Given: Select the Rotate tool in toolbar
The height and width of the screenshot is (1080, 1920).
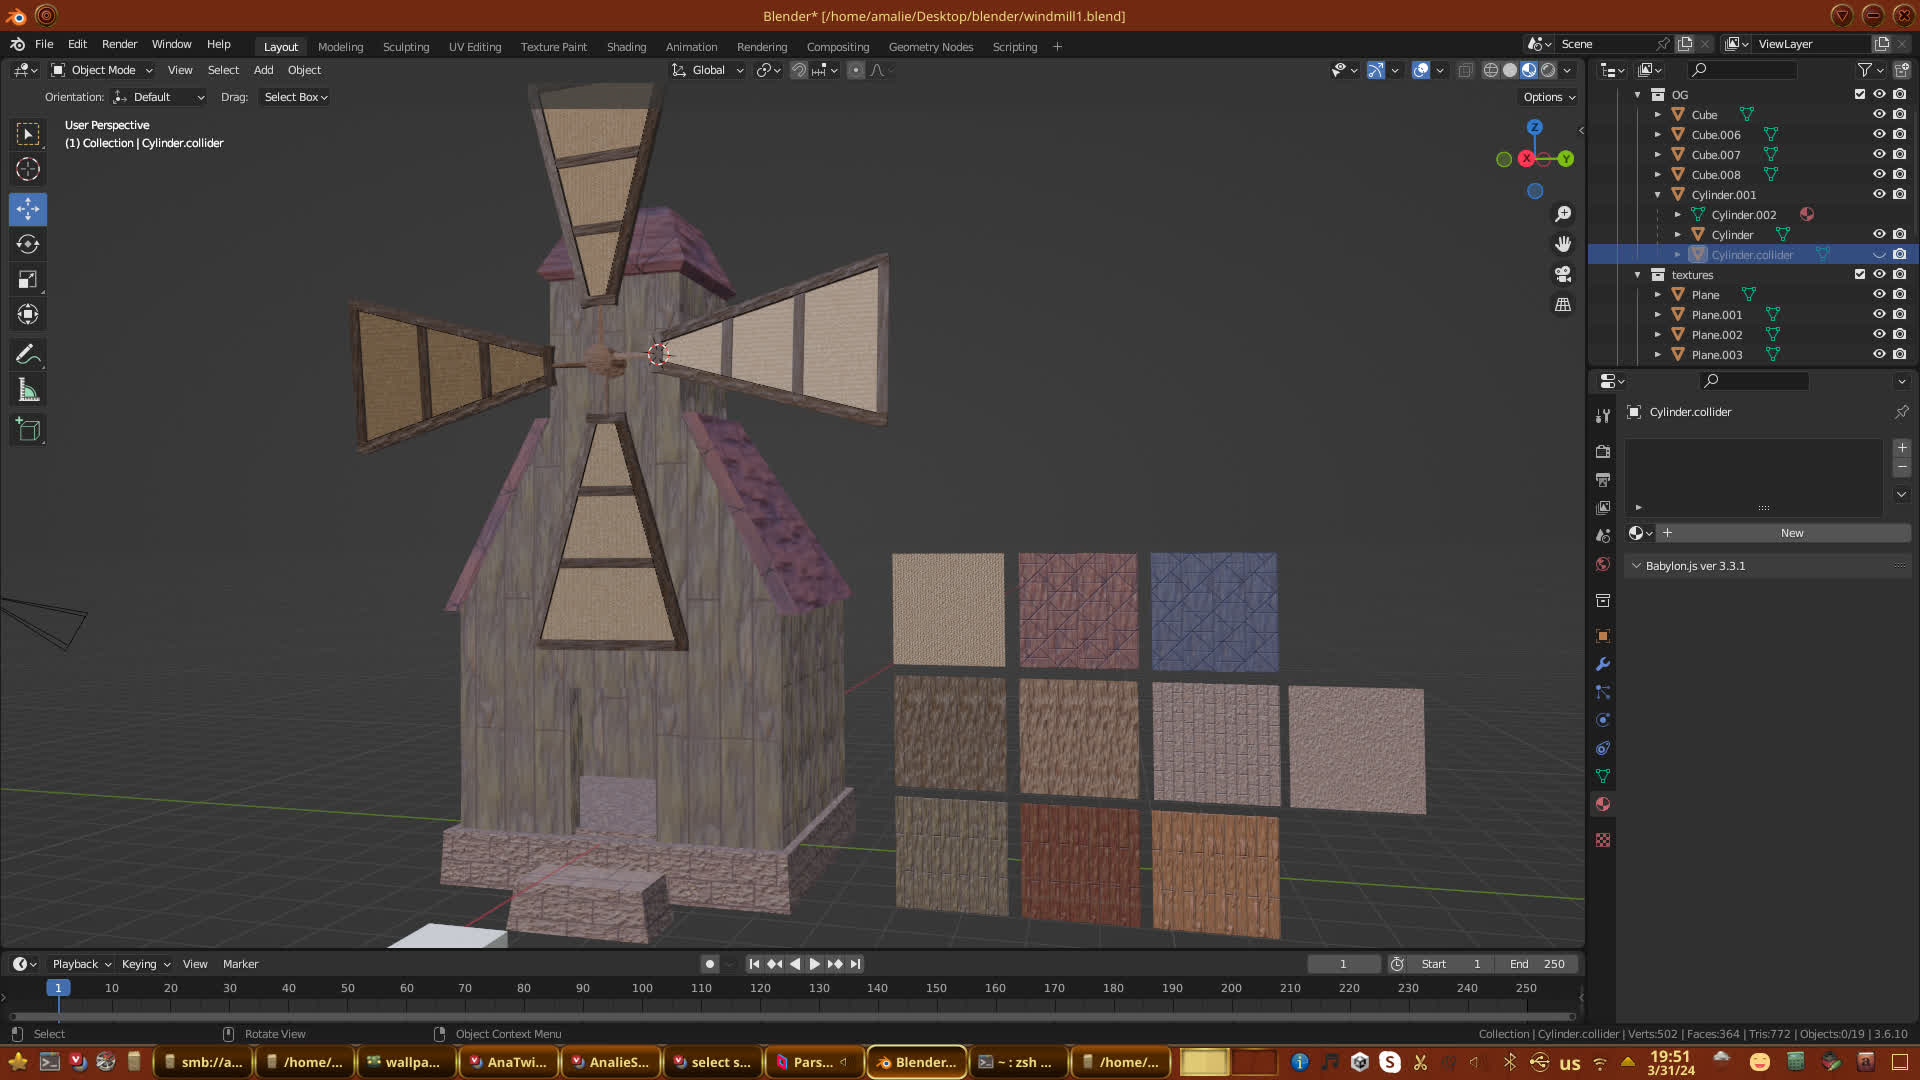Looking at the screenshot, I should [28, 245].
